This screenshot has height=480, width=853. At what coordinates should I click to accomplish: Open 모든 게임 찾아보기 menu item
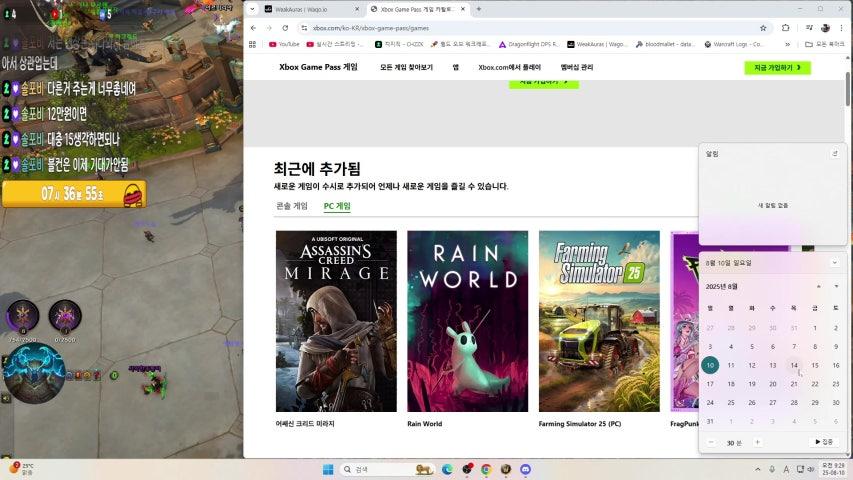pos(406,67)
